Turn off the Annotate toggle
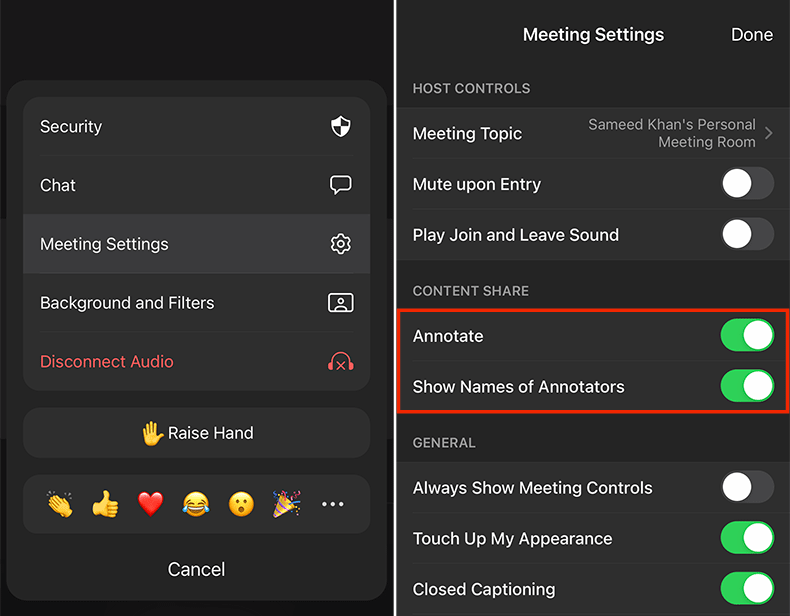The width and height of the screenshot is (790, 616). click(747, 336)
